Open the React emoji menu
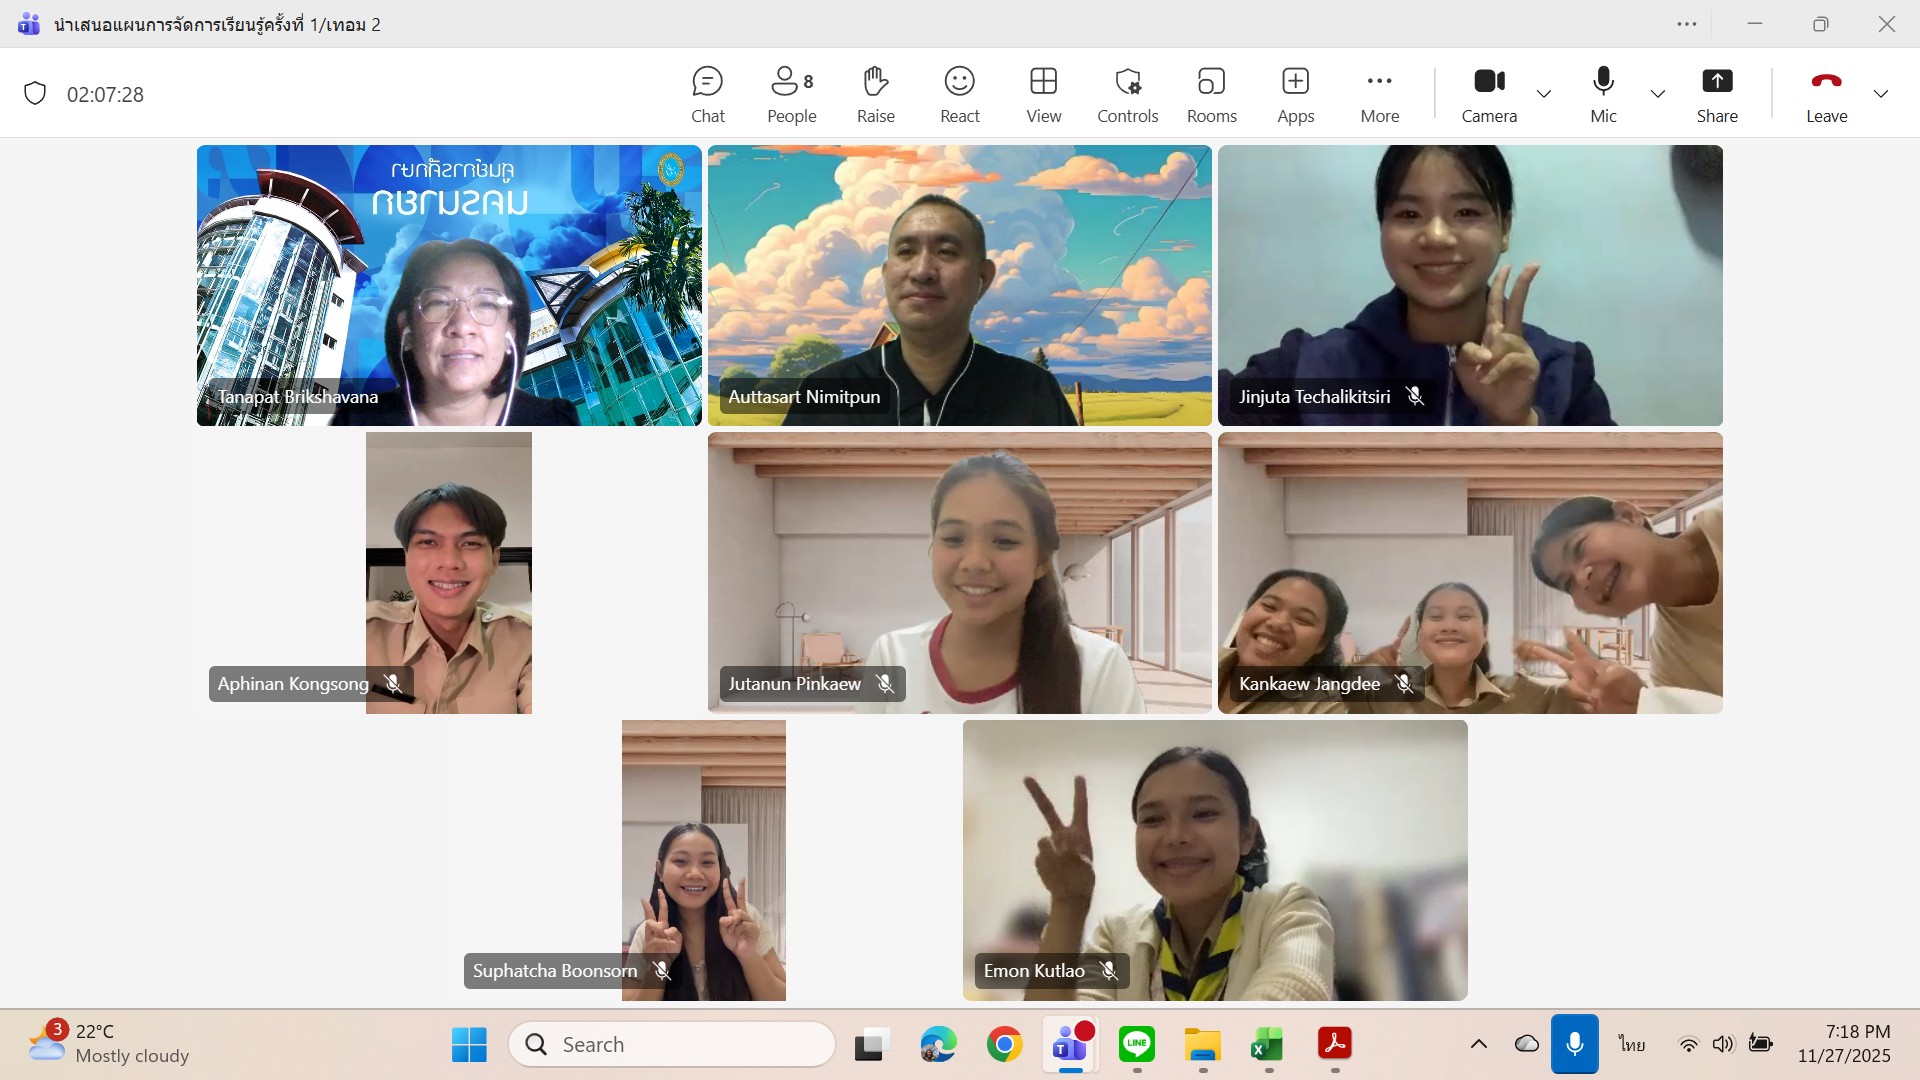Screen dimensions: 1920x1080 pos(959,94)
